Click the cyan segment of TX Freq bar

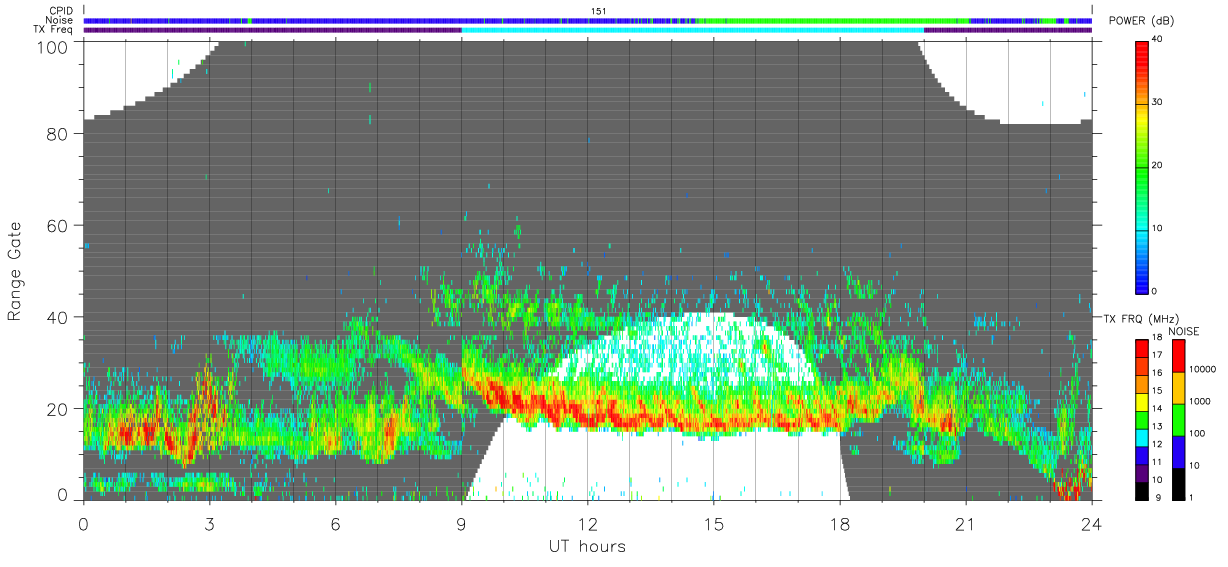point(692,30)
